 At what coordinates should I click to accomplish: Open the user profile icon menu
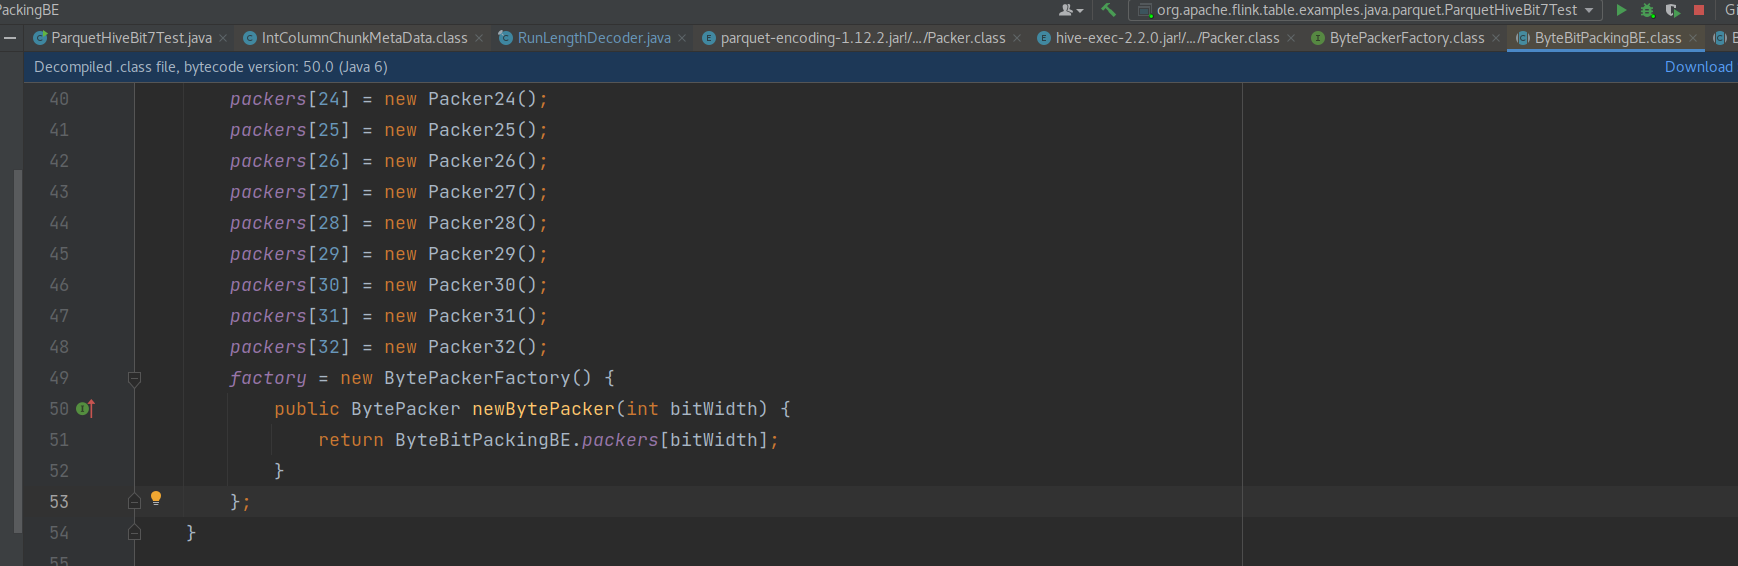coord(1071,10)
